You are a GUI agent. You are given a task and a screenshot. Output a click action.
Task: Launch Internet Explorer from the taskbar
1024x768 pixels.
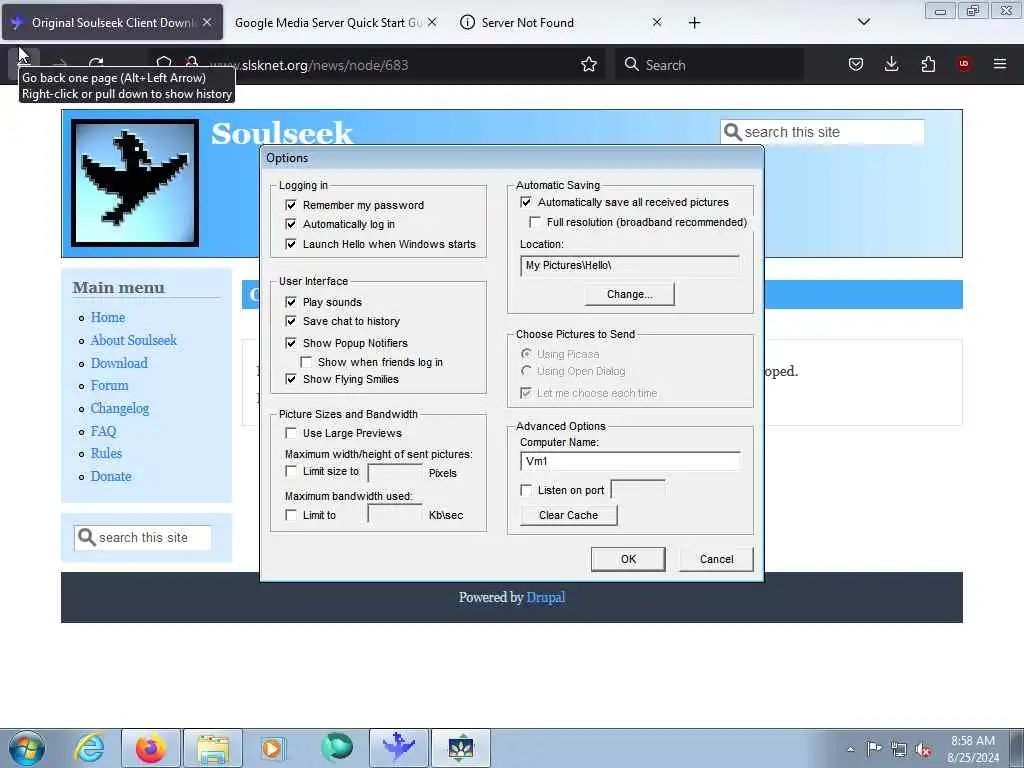tap(89, 748)
